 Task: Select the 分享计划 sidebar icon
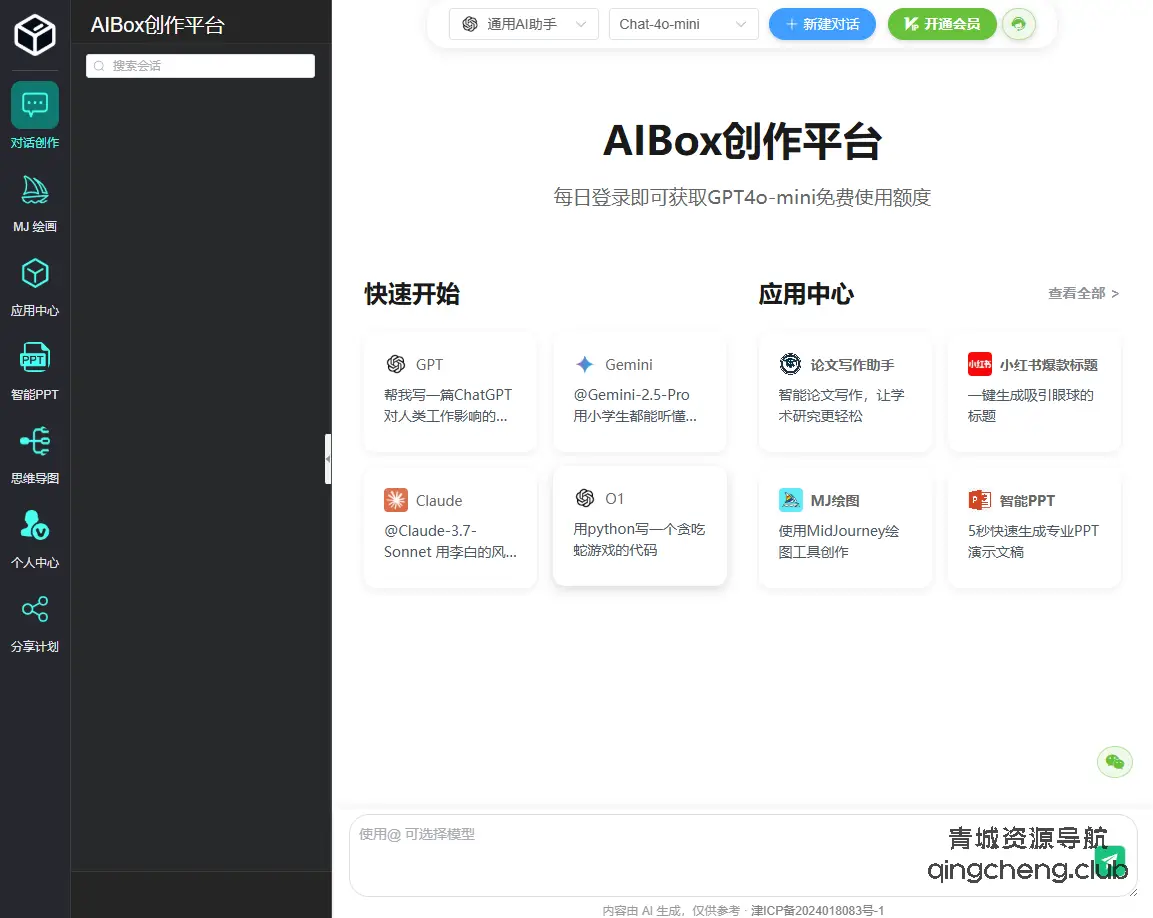pyautogui.click(x=35, y=620)
